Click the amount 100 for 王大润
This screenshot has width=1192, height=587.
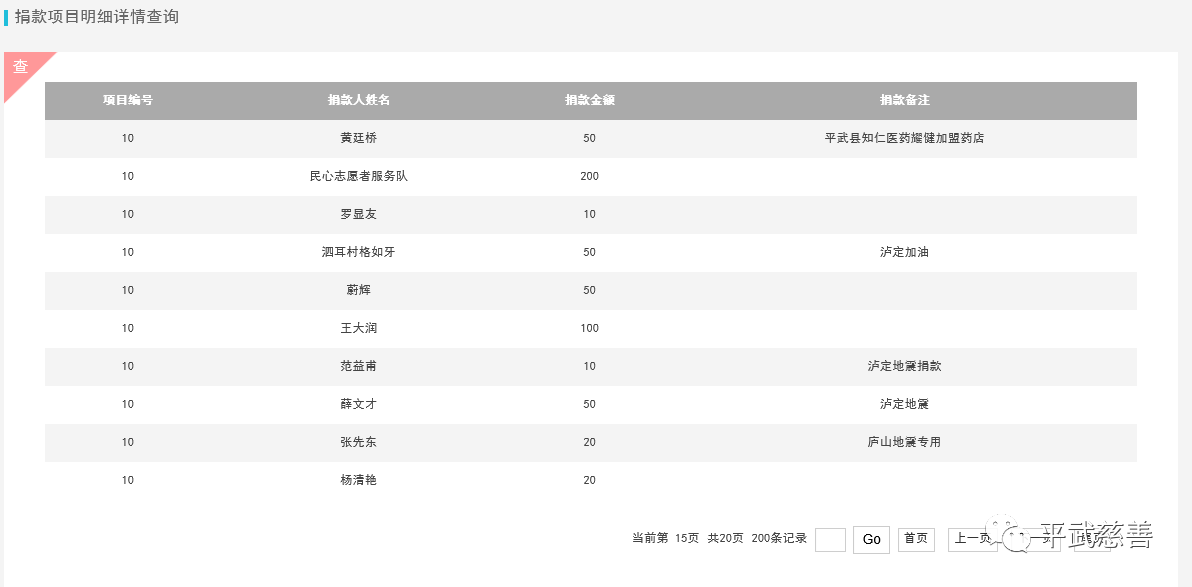click(589, 328)
